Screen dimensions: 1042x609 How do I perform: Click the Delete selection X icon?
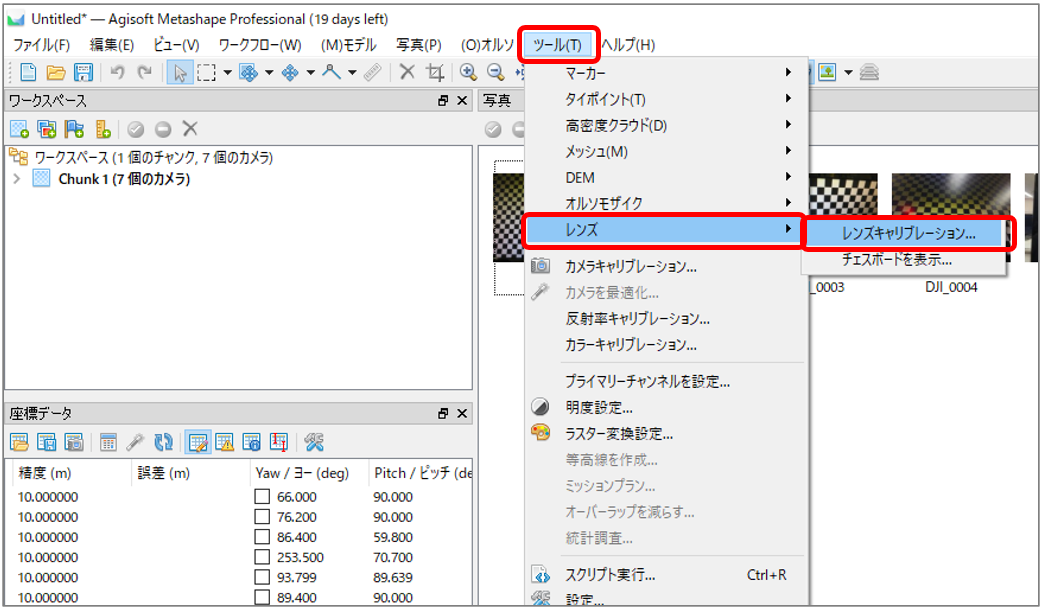click(407, 72)
